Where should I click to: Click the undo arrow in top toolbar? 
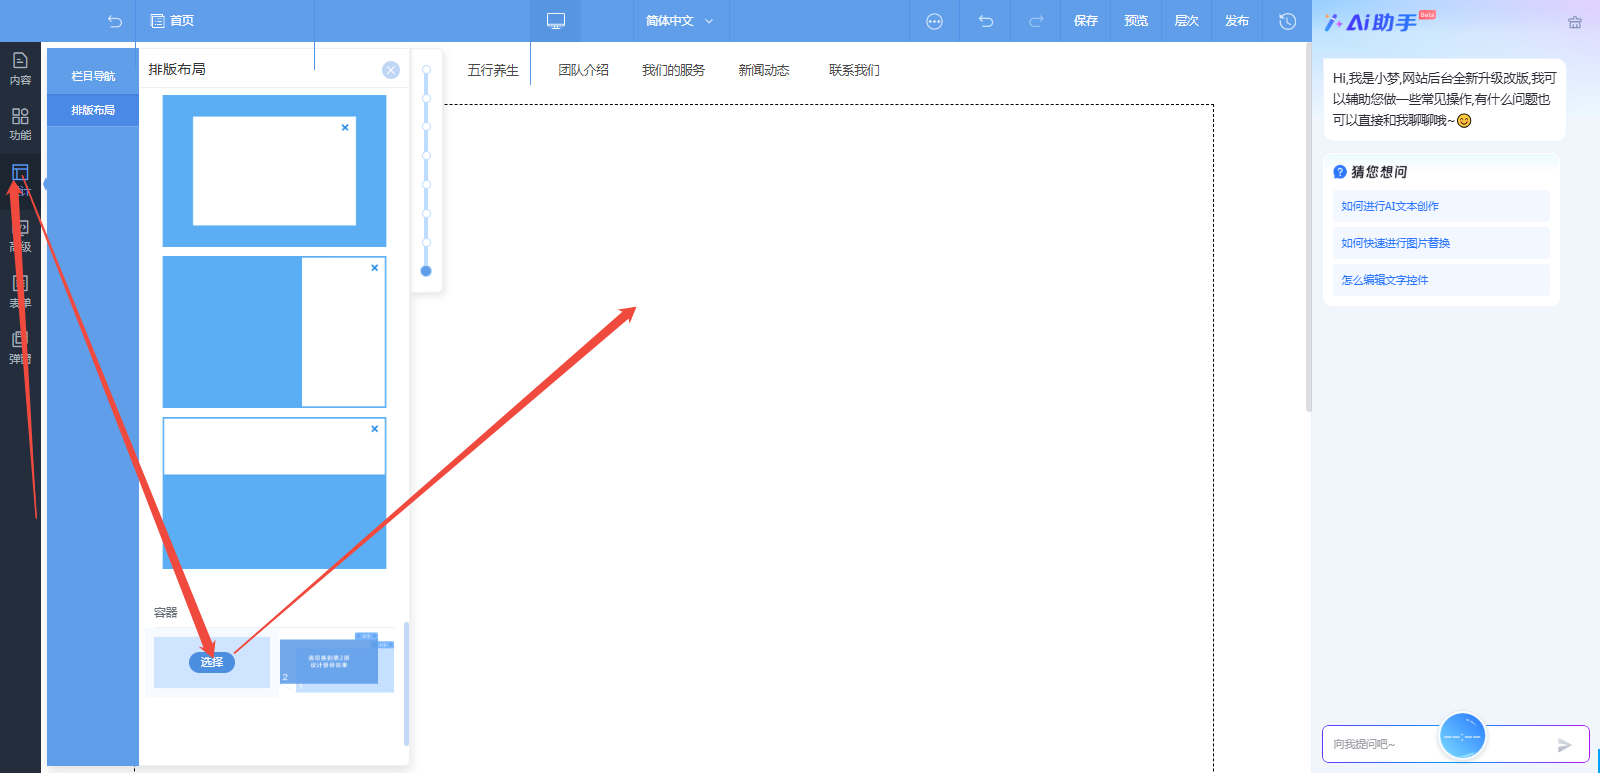tap(986, 21)
